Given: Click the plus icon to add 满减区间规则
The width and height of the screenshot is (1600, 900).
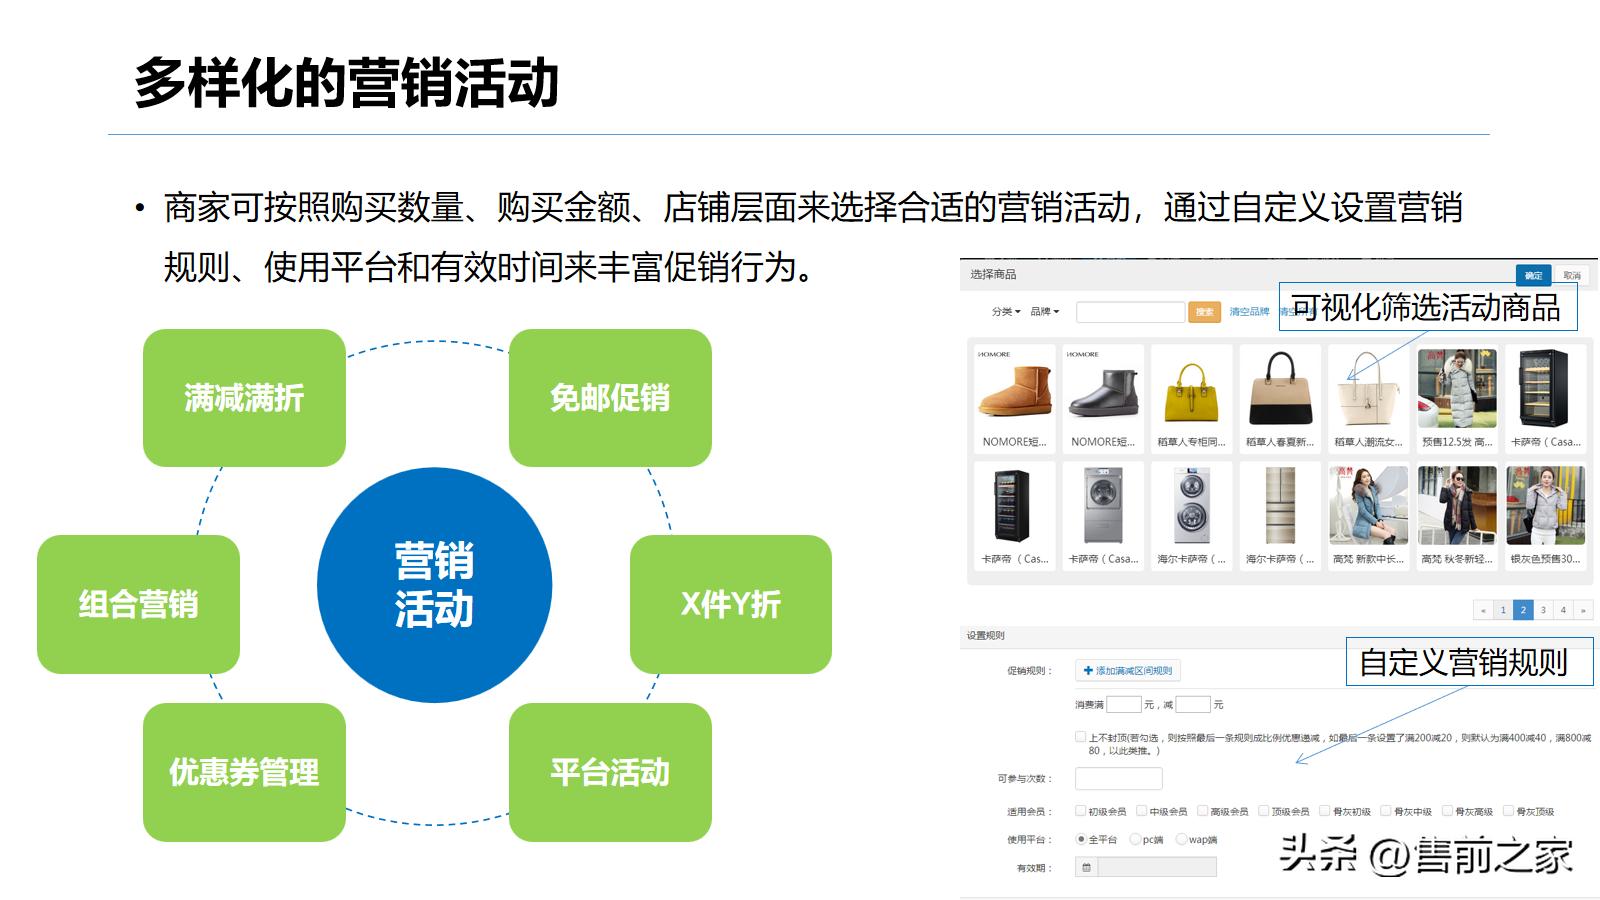Looking at the screenshot, I should tap(1087, 670).
